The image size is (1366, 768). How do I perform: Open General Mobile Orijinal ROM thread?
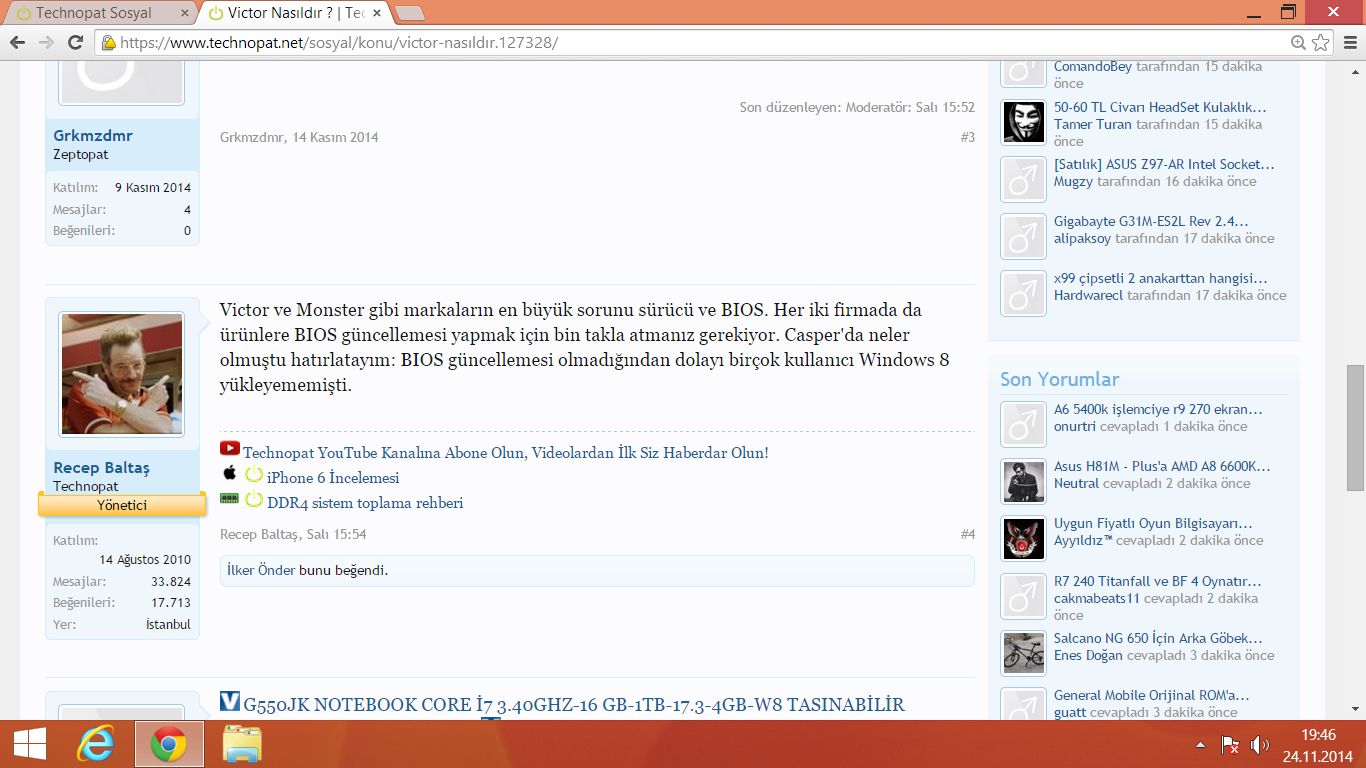click(1151, 695)
